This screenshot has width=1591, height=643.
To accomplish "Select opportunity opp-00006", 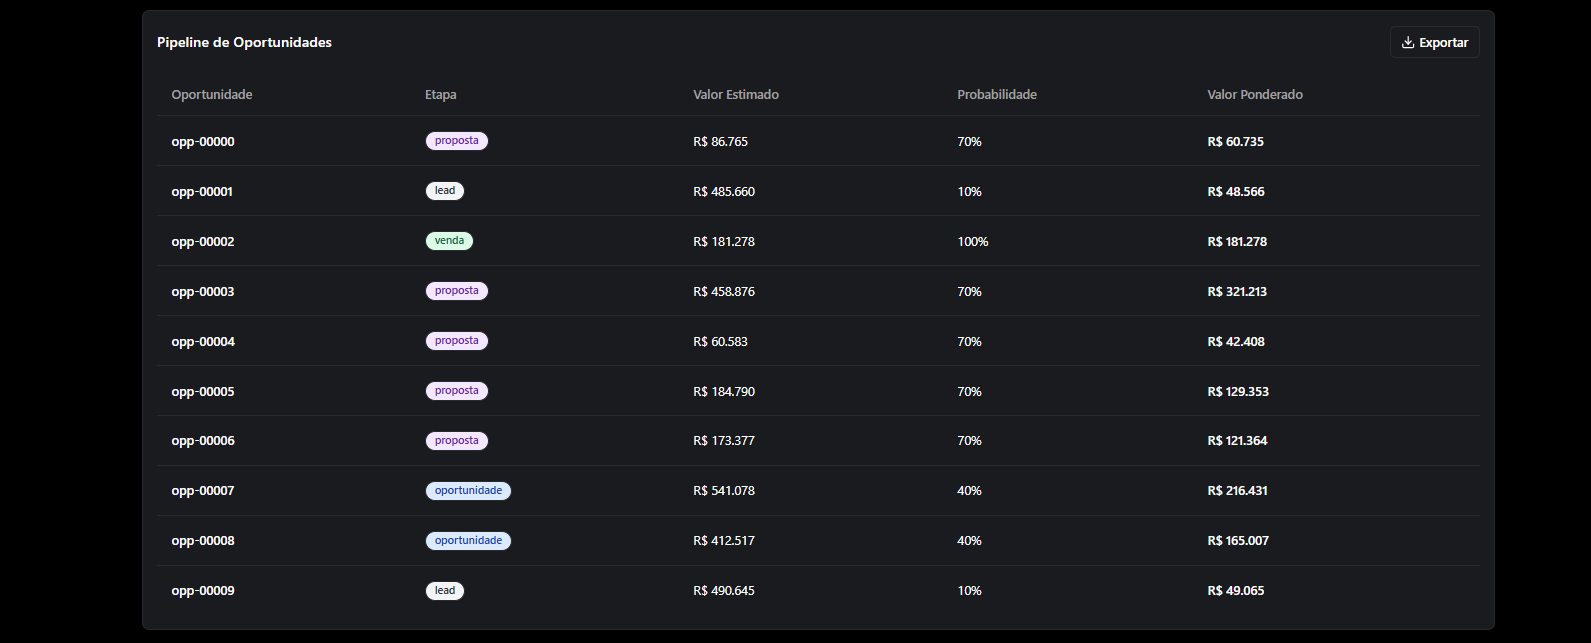I will coord(203,441).
